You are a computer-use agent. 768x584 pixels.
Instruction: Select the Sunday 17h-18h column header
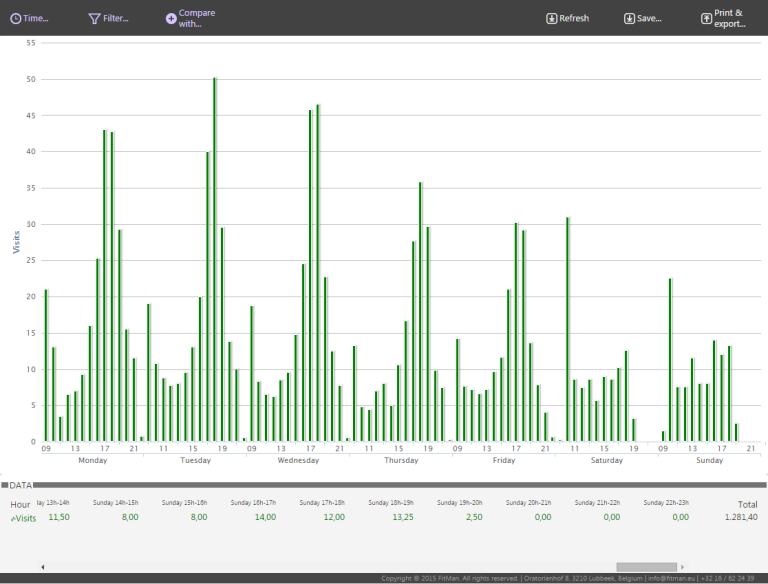322,503
